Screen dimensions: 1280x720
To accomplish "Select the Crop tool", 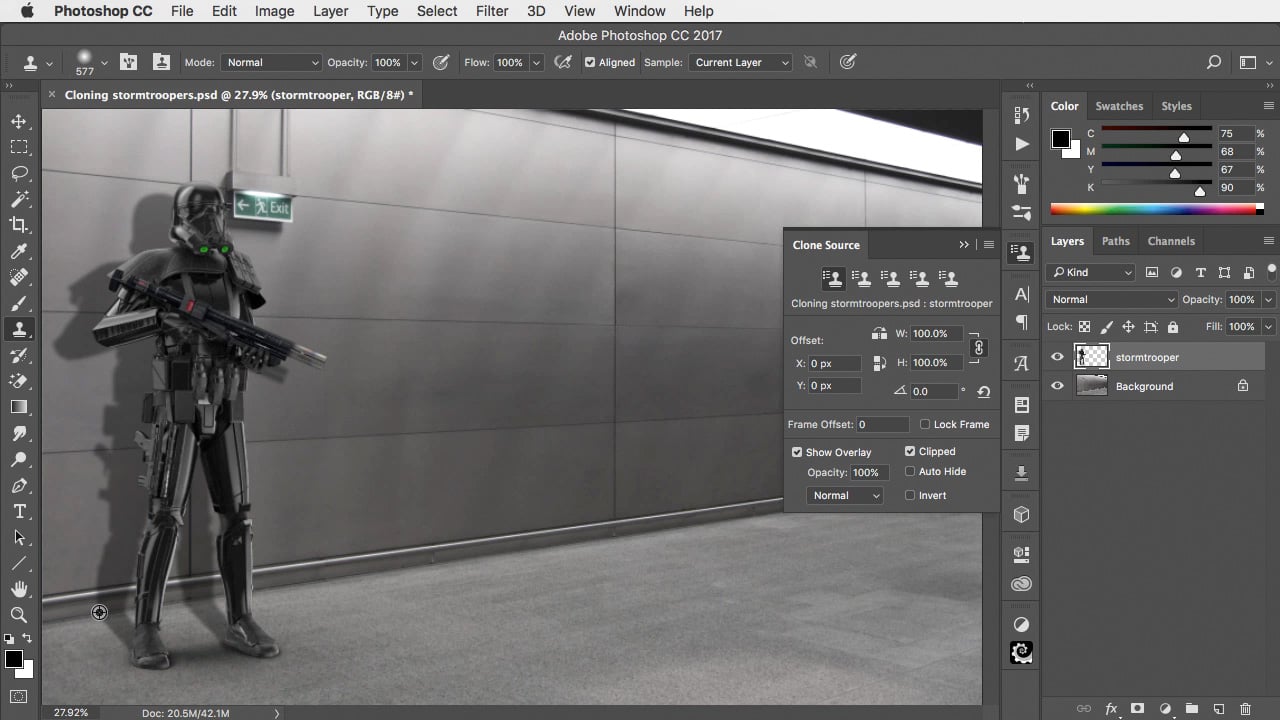I will [x=19, y=225].
